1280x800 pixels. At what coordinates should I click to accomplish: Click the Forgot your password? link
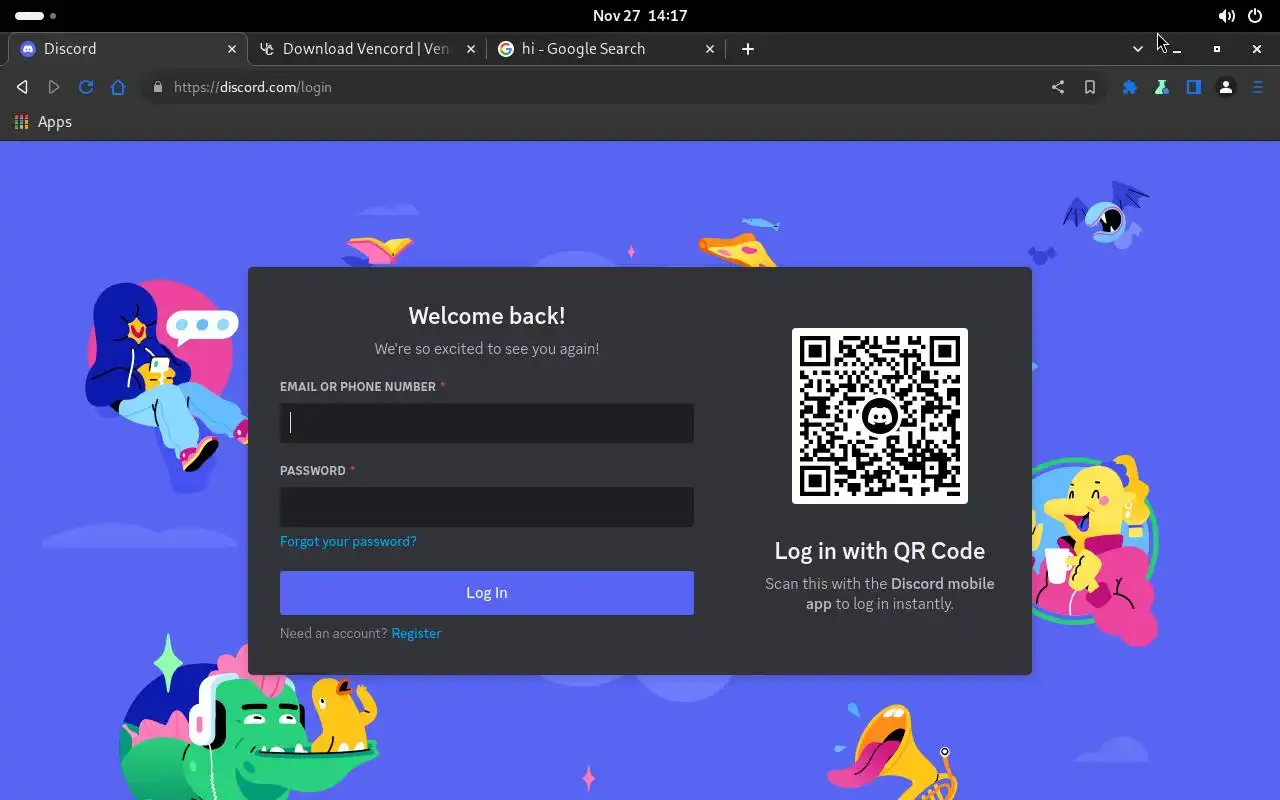pyautogui.click(x=348, y=541)
